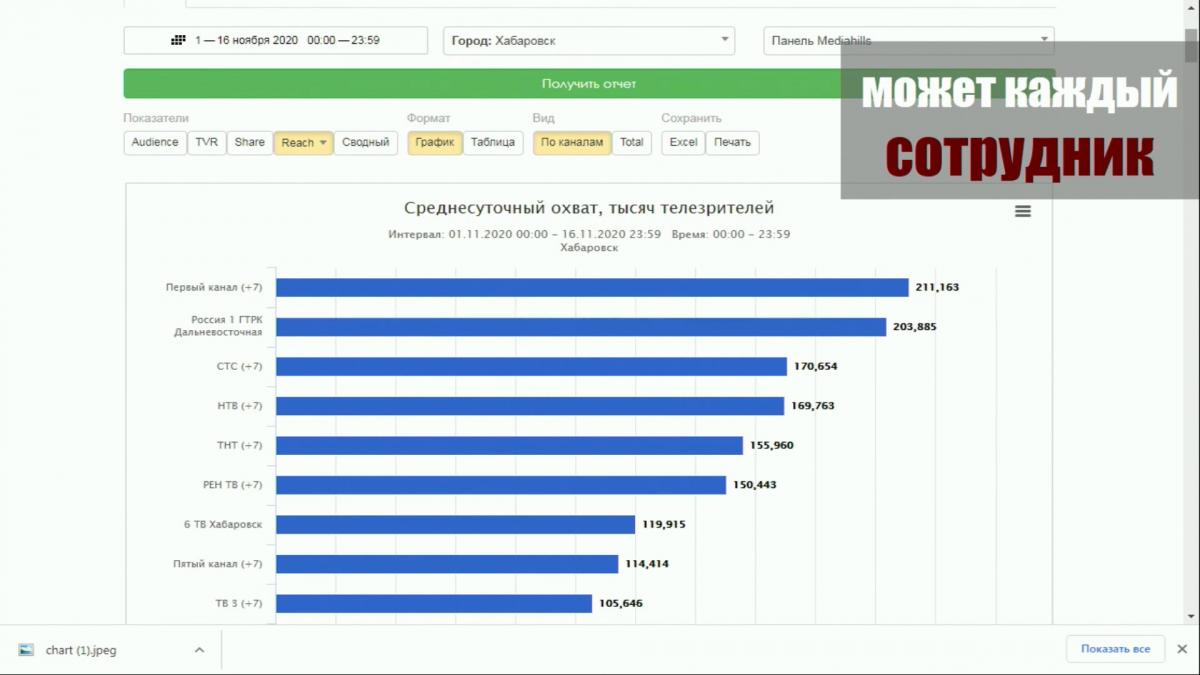The width and height of the screenshot is (1200, 675).
Task: Switch view to Total
Action: coord(631,143)
